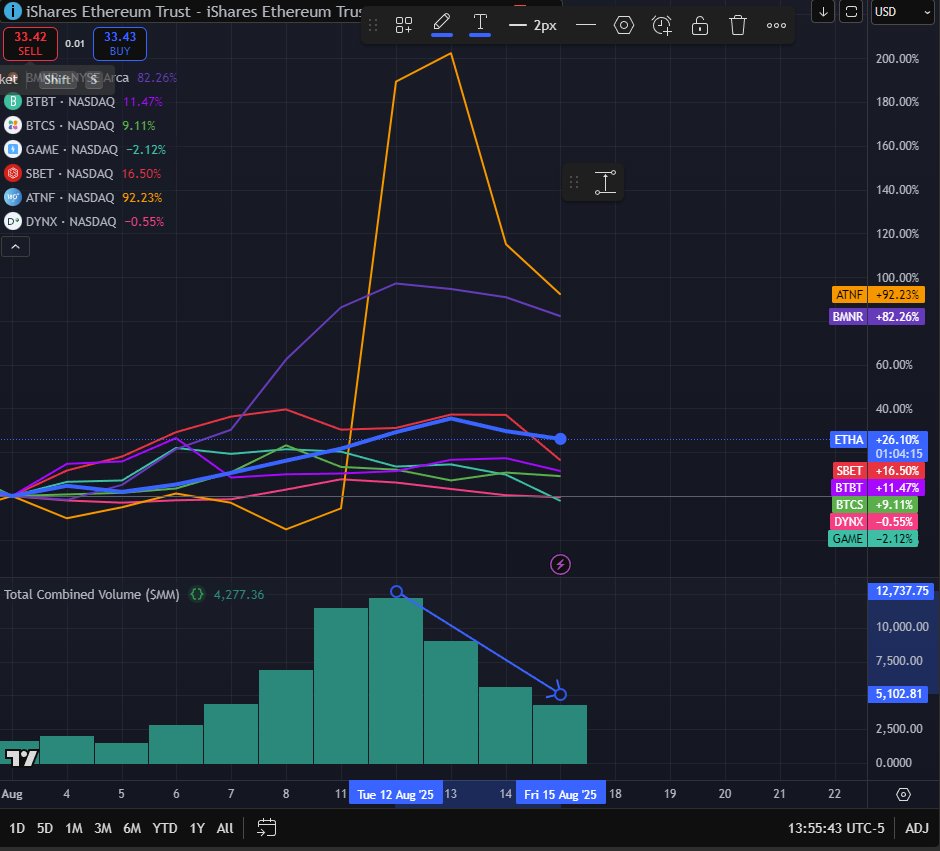Delete drawing with trash icon
The width and height of the screenshot is (940, 851).
pyautogui.click(x=738, y=25)
